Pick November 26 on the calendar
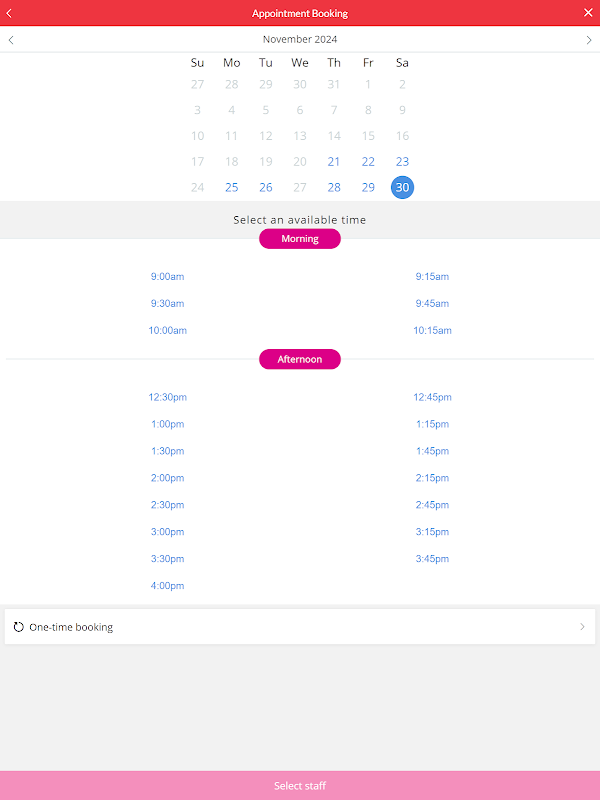Viewport: 600px width, 800px height. tap(266, 187)
